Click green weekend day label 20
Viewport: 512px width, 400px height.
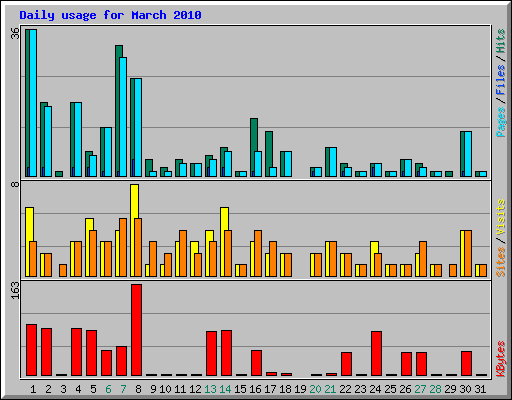tap(315, 389)
